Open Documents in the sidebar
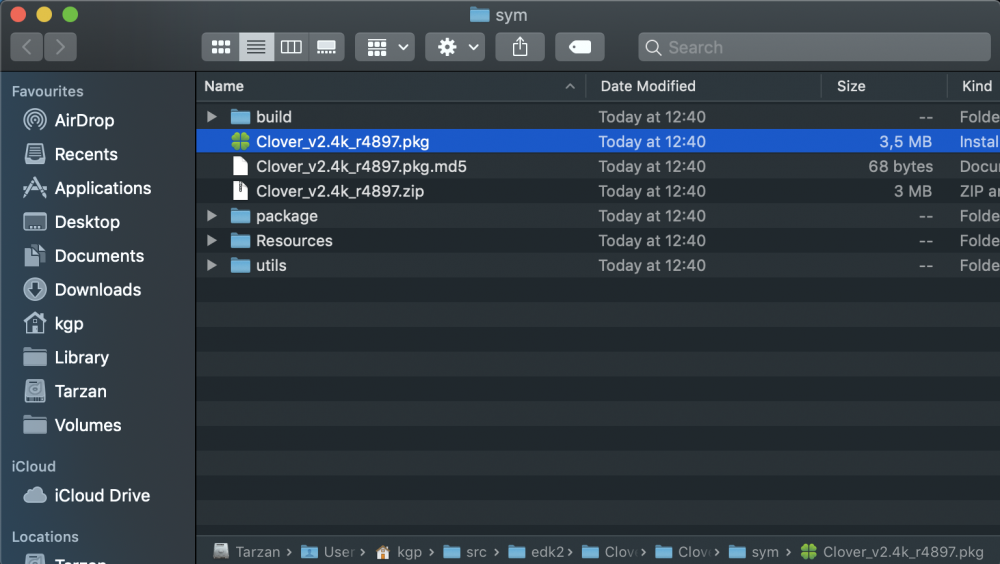The image size is (1000, 564). tap(99, 255)
